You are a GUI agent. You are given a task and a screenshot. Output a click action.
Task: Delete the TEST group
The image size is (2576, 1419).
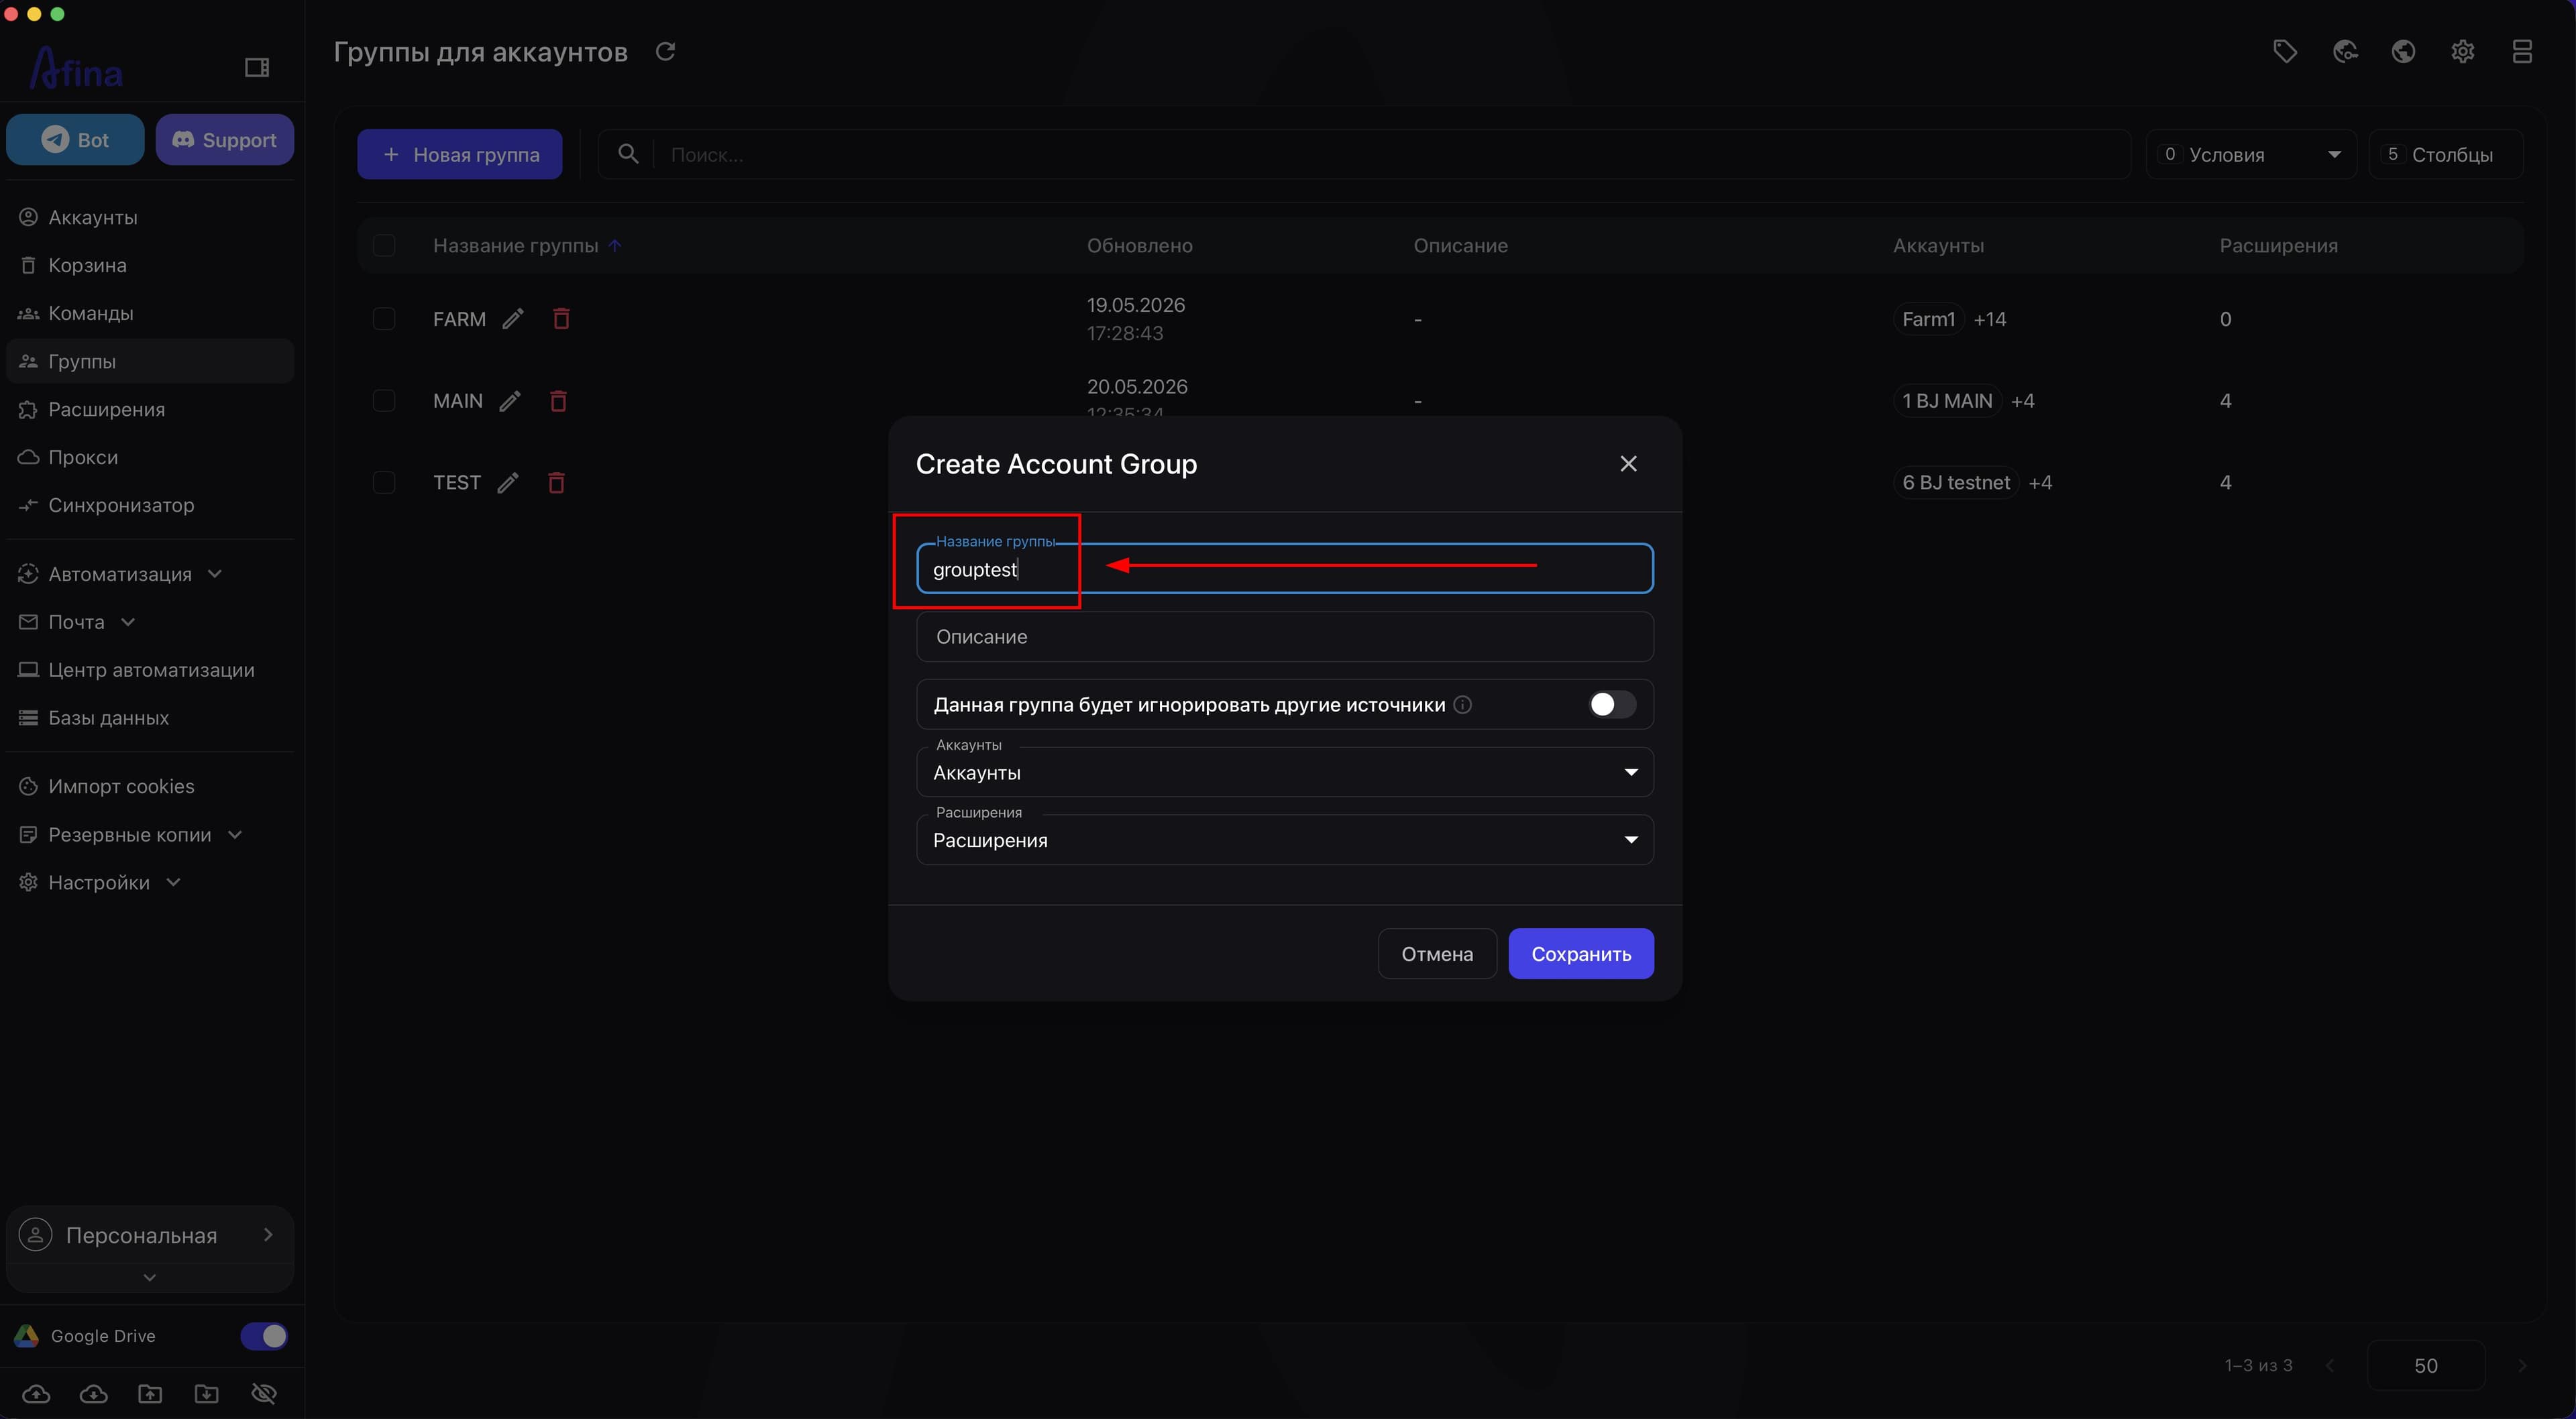tap(556, 483)
